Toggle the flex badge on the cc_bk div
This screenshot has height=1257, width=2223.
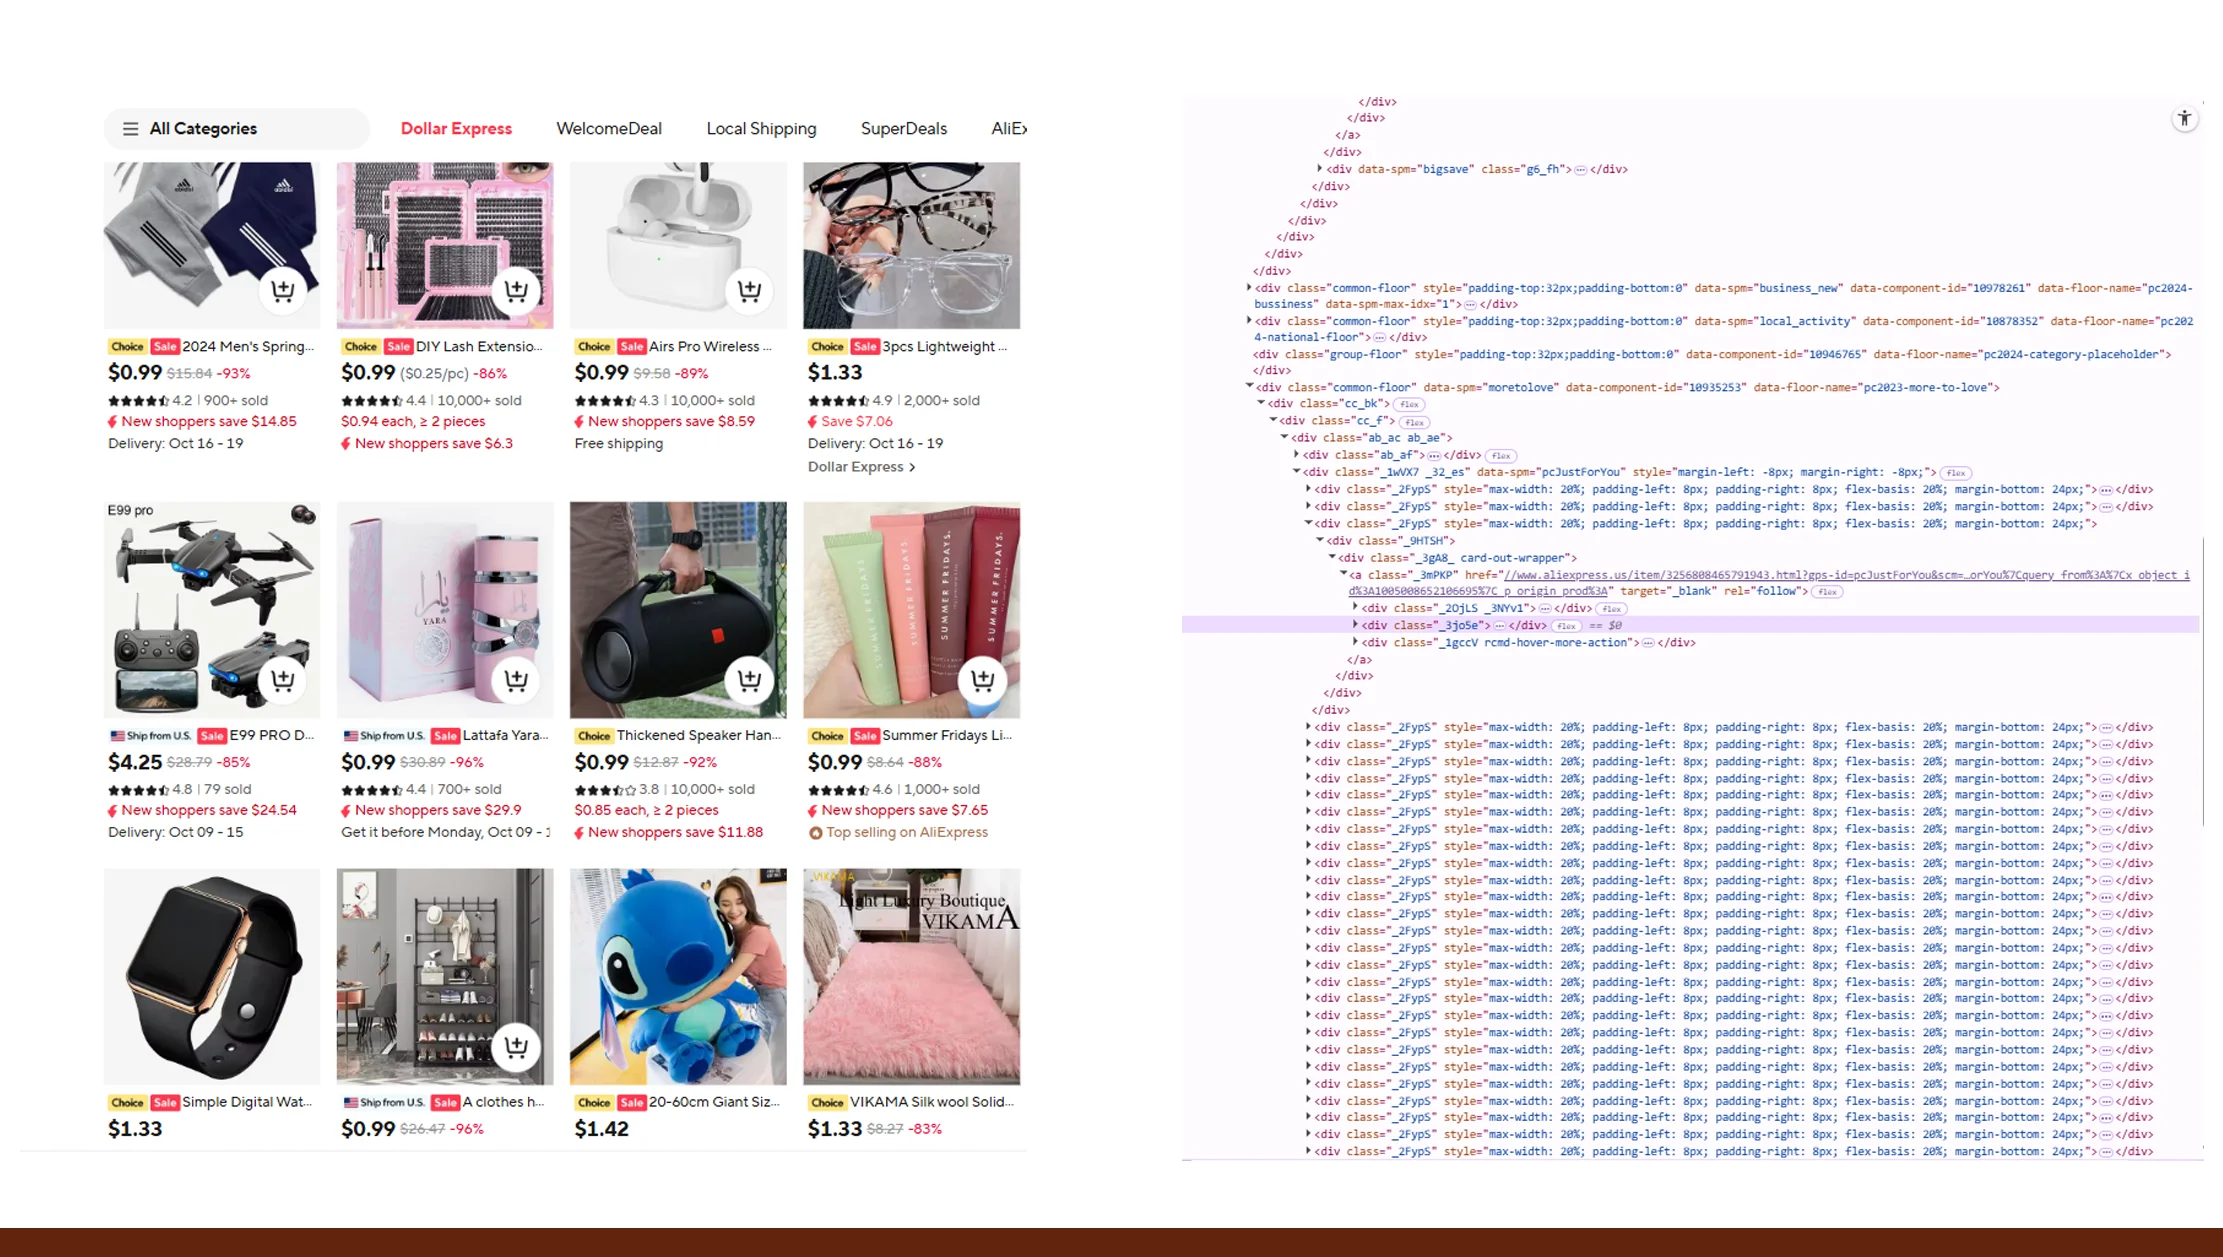(x=1408, y=404)
